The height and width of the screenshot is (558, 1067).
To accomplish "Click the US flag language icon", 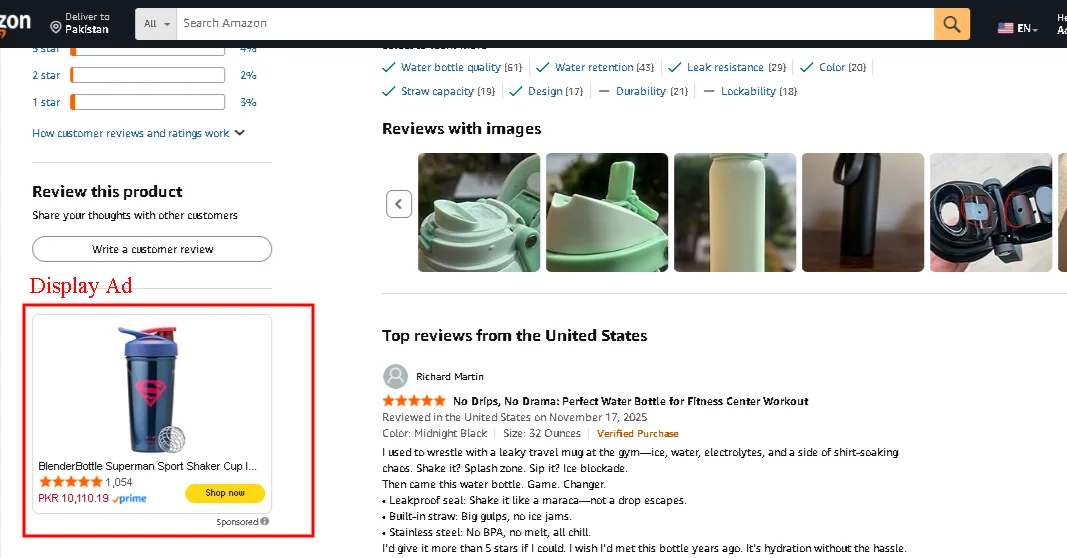I will tap(1005, 28).
